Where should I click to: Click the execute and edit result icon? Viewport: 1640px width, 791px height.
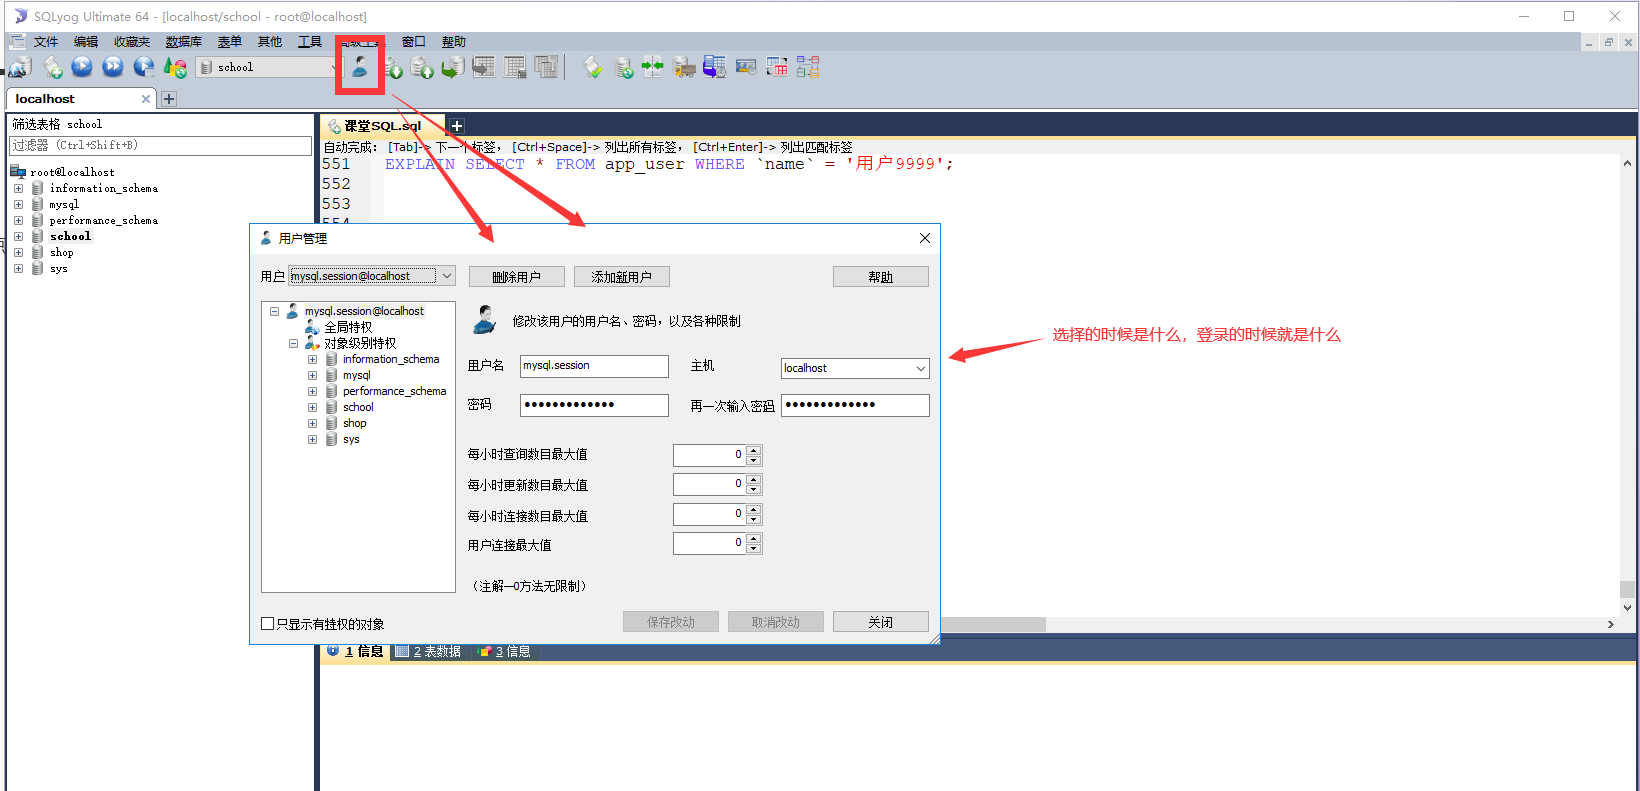click(144, 67)
